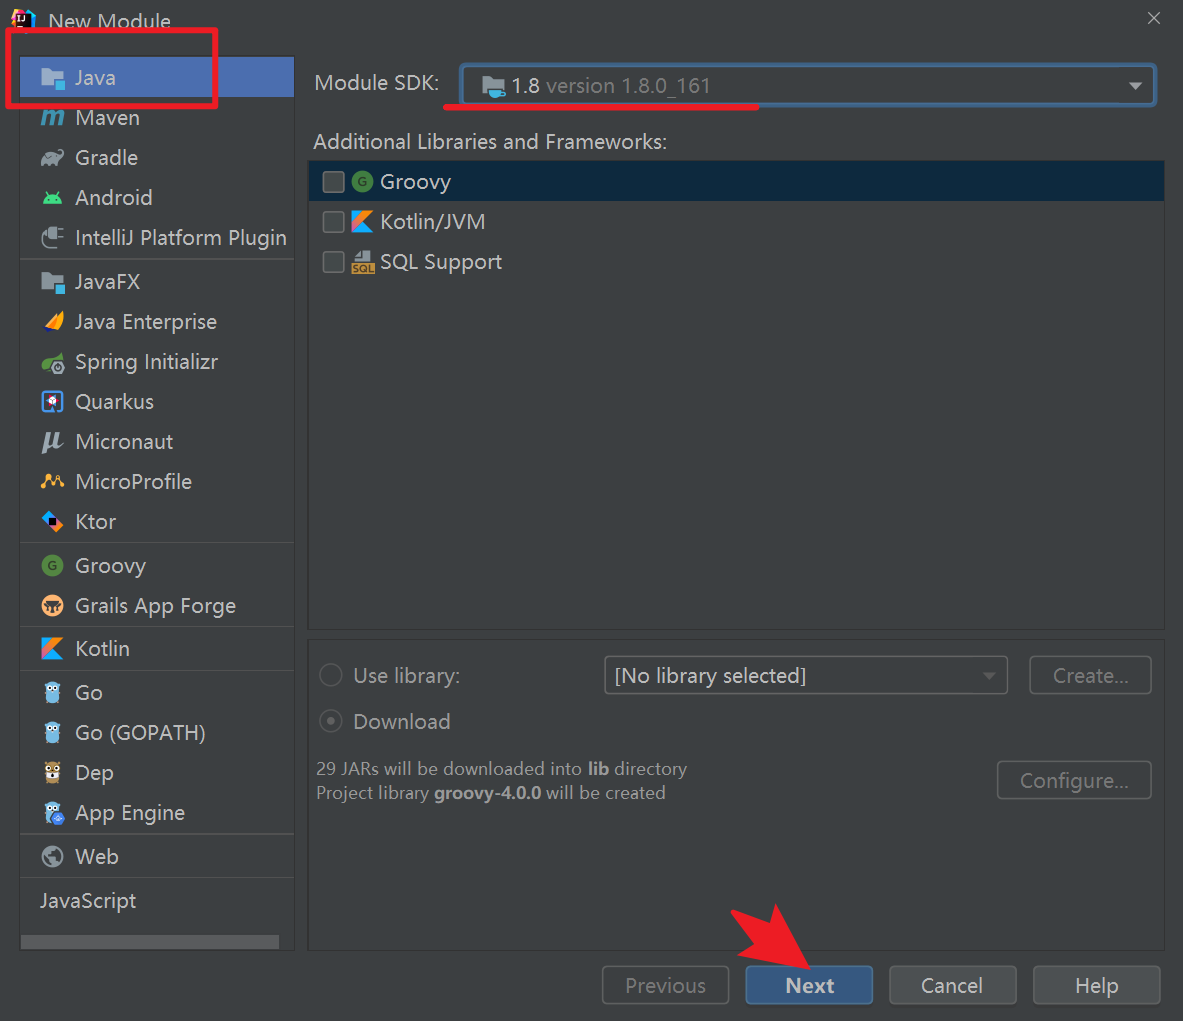Click the Groovy row label in frameworks
Screen dimensions: 1183x1021
pyautogui.click(x=415, y=182)
